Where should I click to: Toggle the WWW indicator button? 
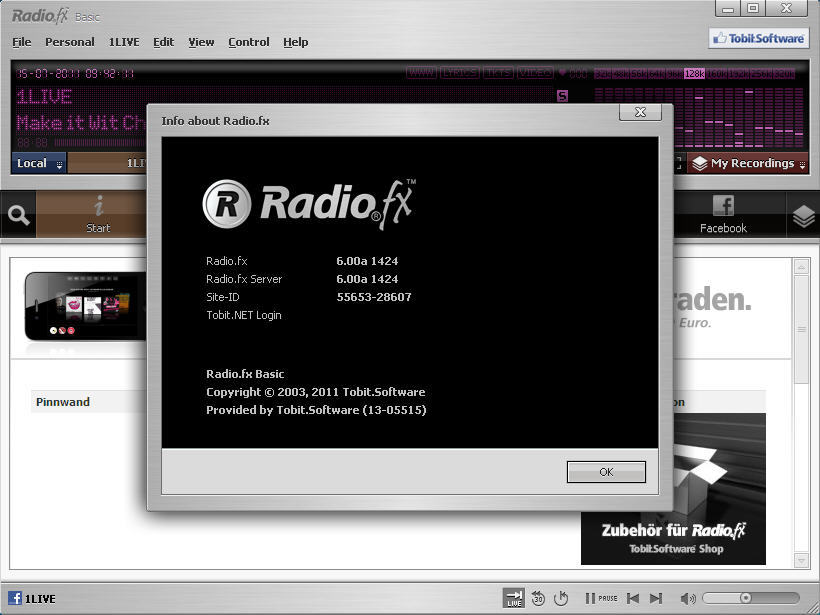click(421, 73)
